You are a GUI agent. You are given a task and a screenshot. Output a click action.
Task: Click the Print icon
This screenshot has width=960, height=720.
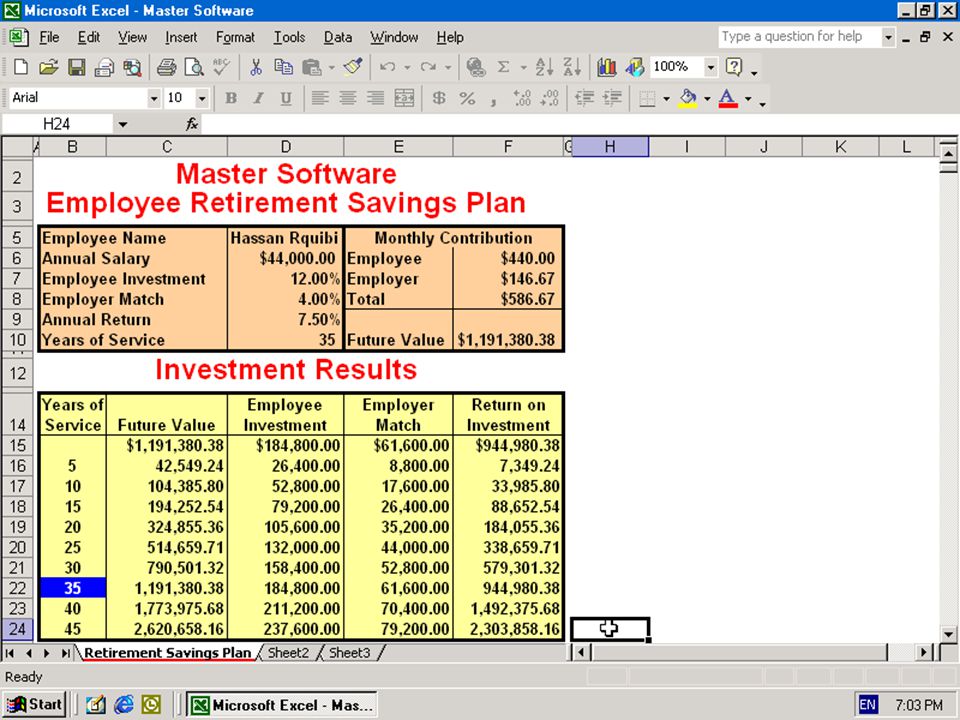coord(166,67)
